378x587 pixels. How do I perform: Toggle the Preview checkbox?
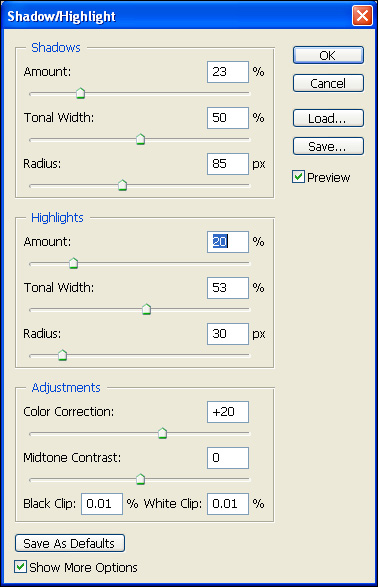pyautogui.click(x=298, y=177)
